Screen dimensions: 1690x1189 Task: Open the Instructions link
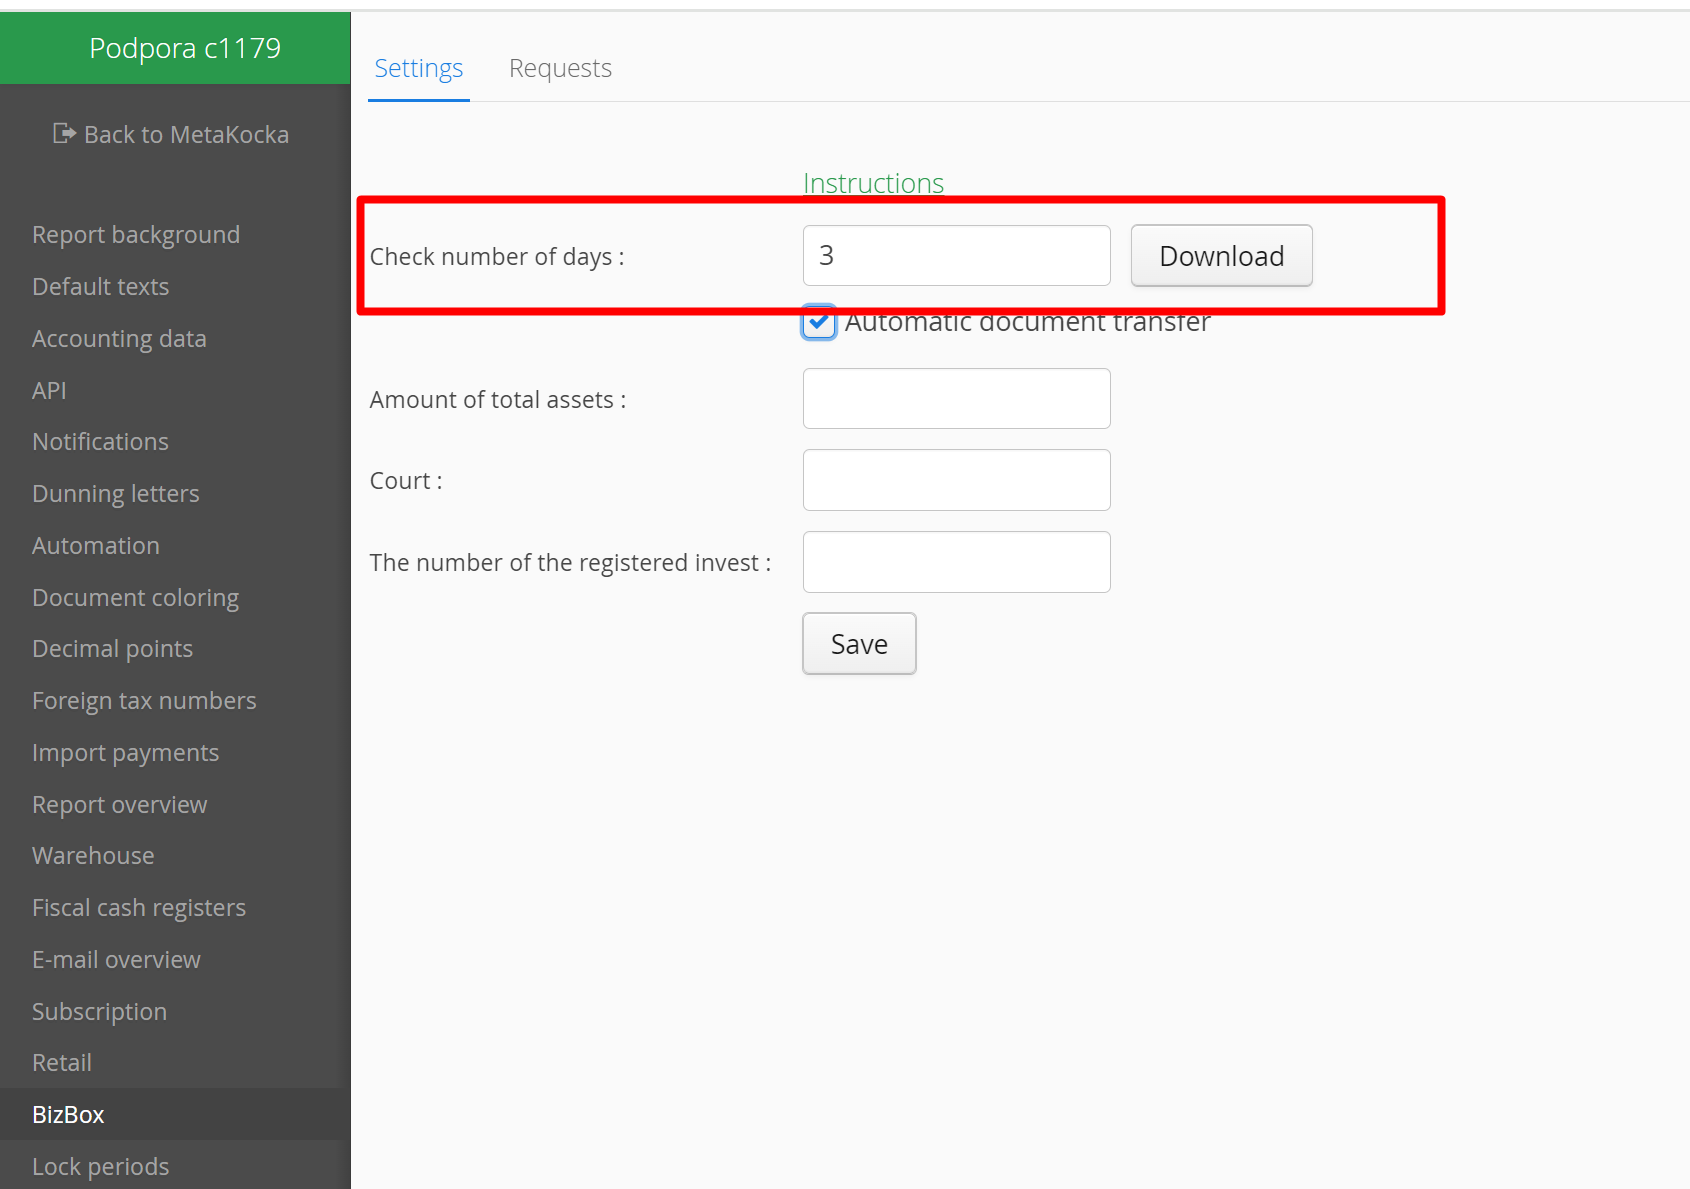coord(873,183)
